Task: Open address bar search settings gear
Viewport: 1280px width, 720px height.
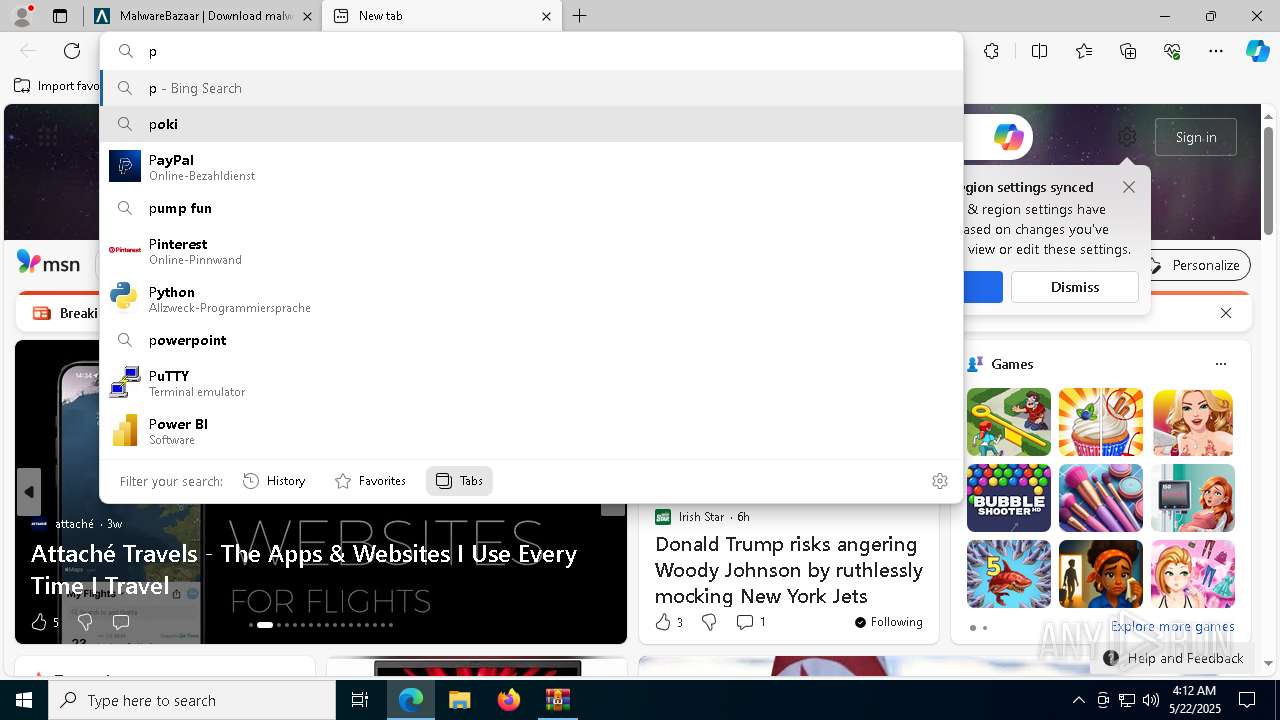Action: click(x=940, y=481)
